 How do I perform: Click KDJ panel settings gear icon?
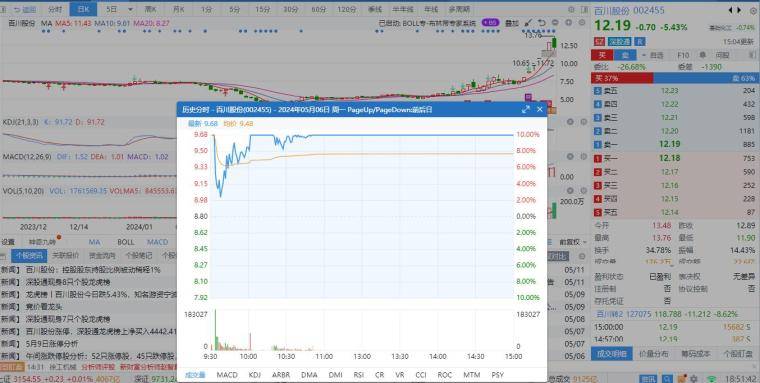click(x=570, y=122)
